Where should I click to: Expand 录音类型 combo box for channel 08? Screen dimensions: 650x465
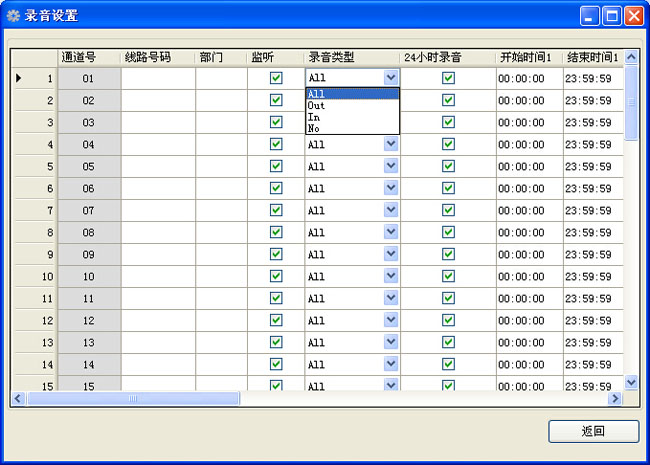click(x=390, y=232)
